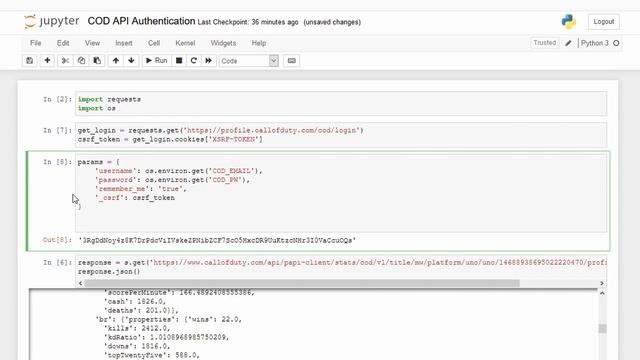
Task: Restart kernel and run all icon
Action: 209,60
